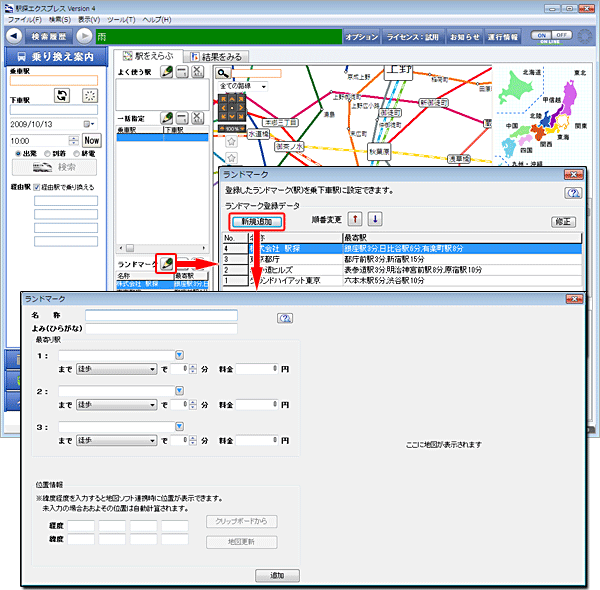Open the date picker dropdown for 2009/10/13
600x590 pixels.
[88, 125]
